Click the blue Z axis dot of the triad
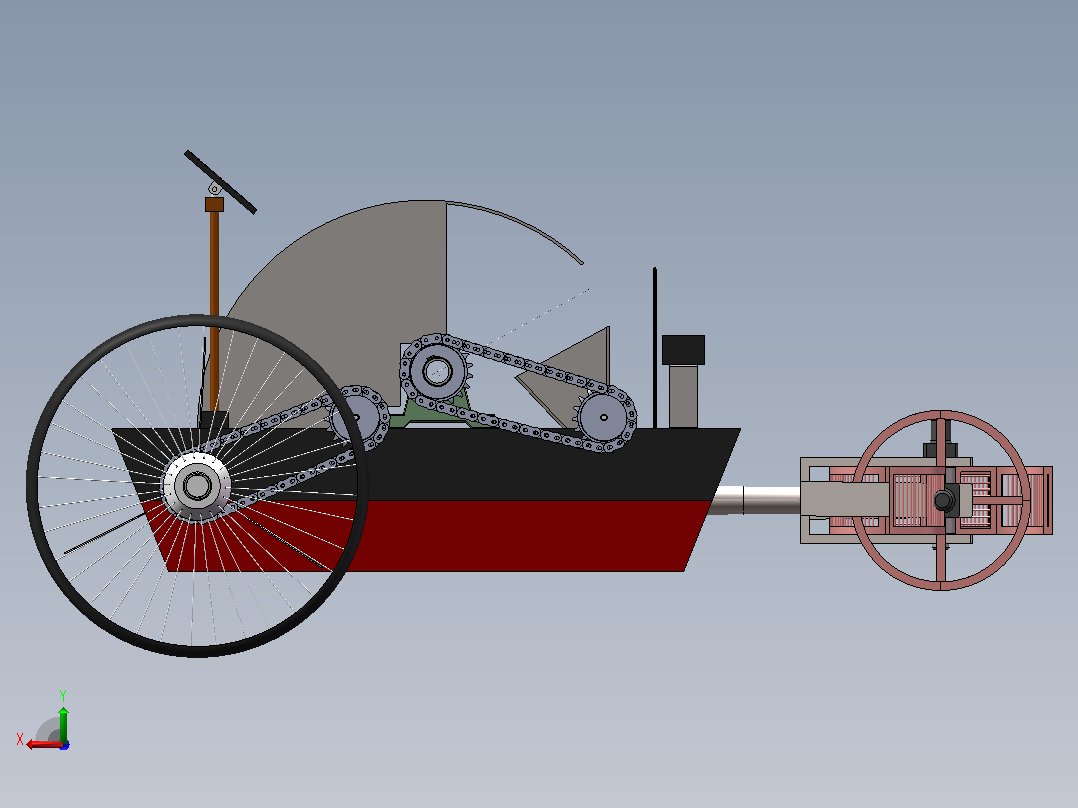 pos(65,745)
